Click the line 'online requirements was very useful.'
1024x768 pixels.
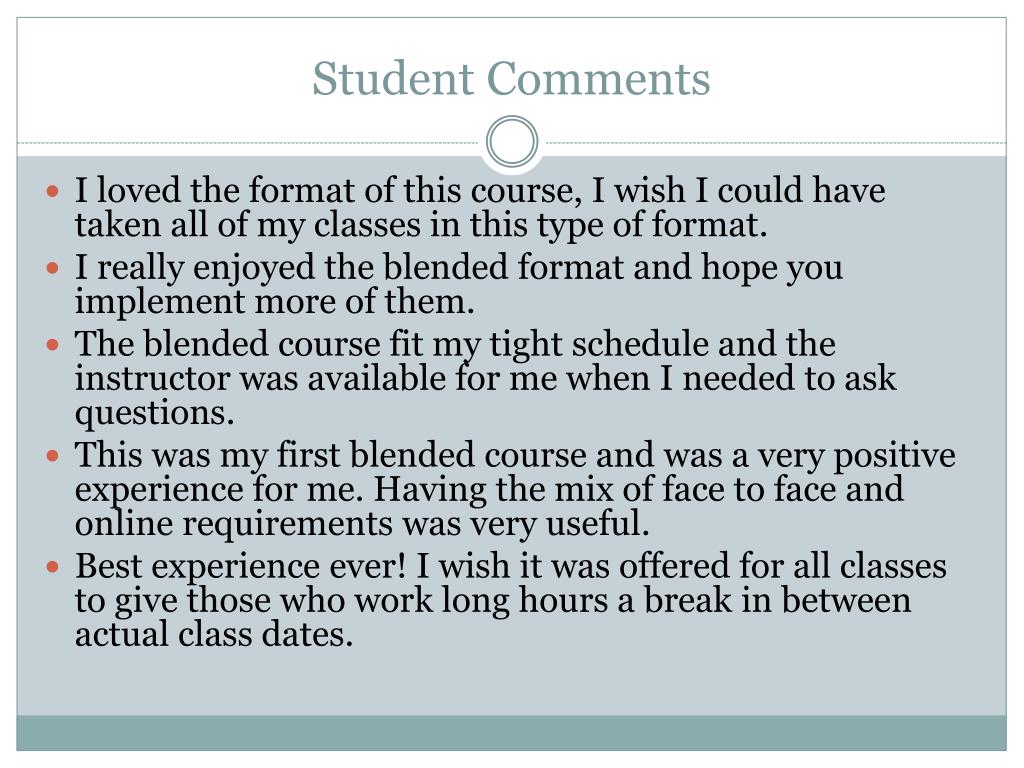pos(362,524)
